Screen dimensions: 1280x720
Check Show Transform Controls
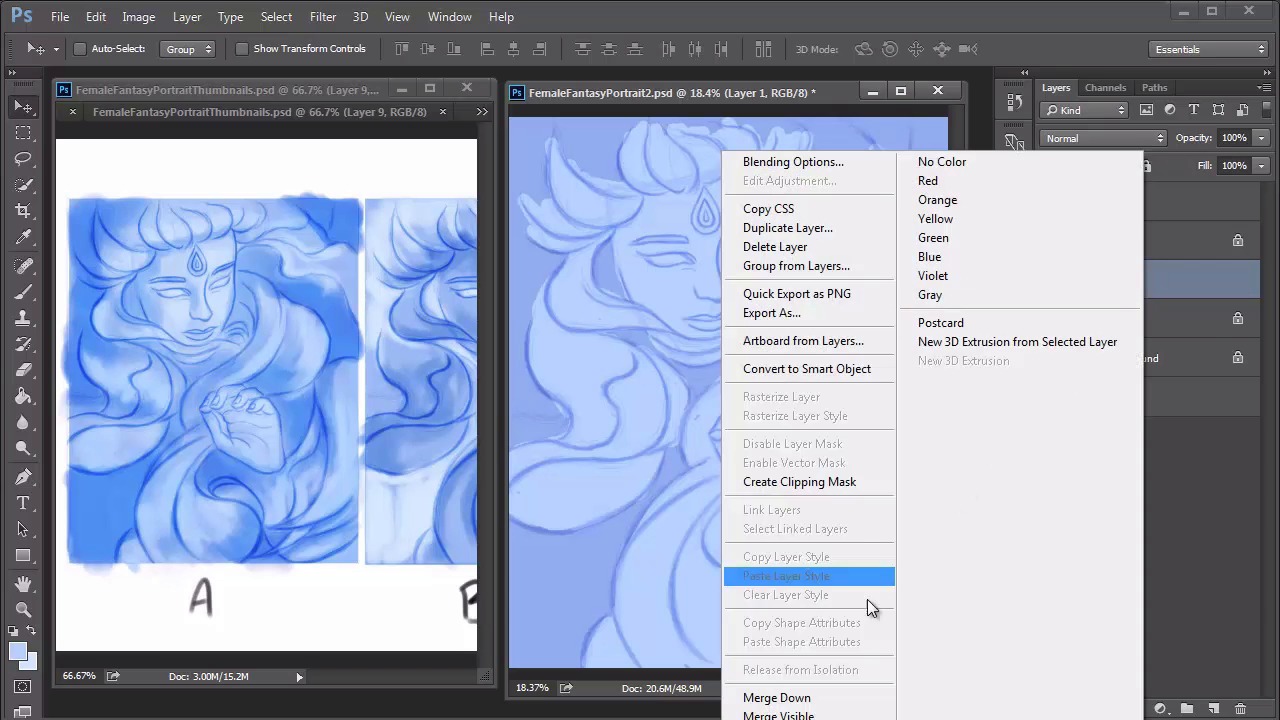(242, 49)
